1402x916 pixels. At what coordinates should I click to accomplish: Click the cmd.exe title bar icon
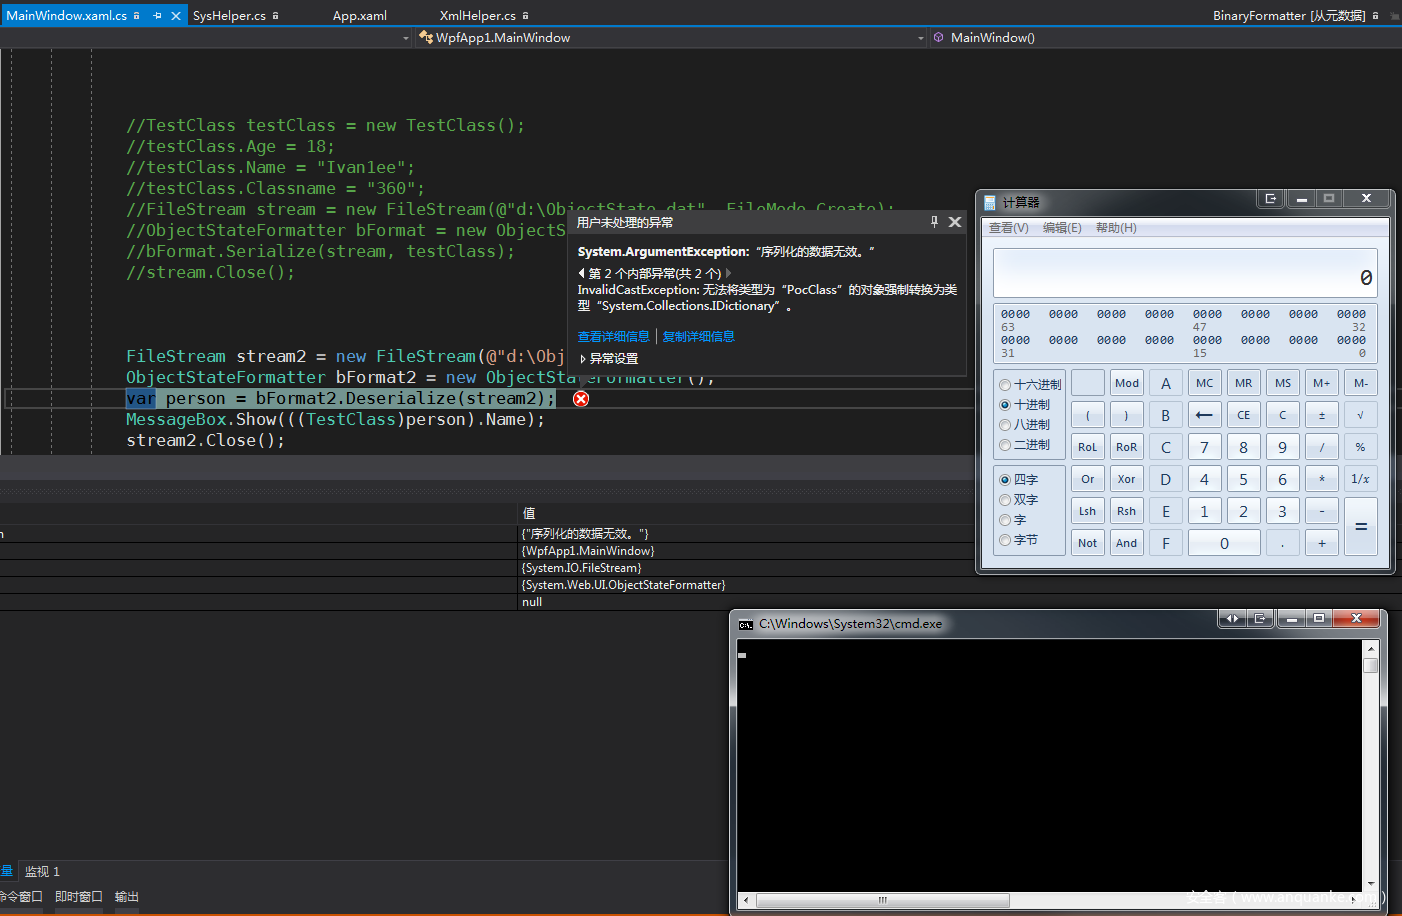click(x=746, y=624)
